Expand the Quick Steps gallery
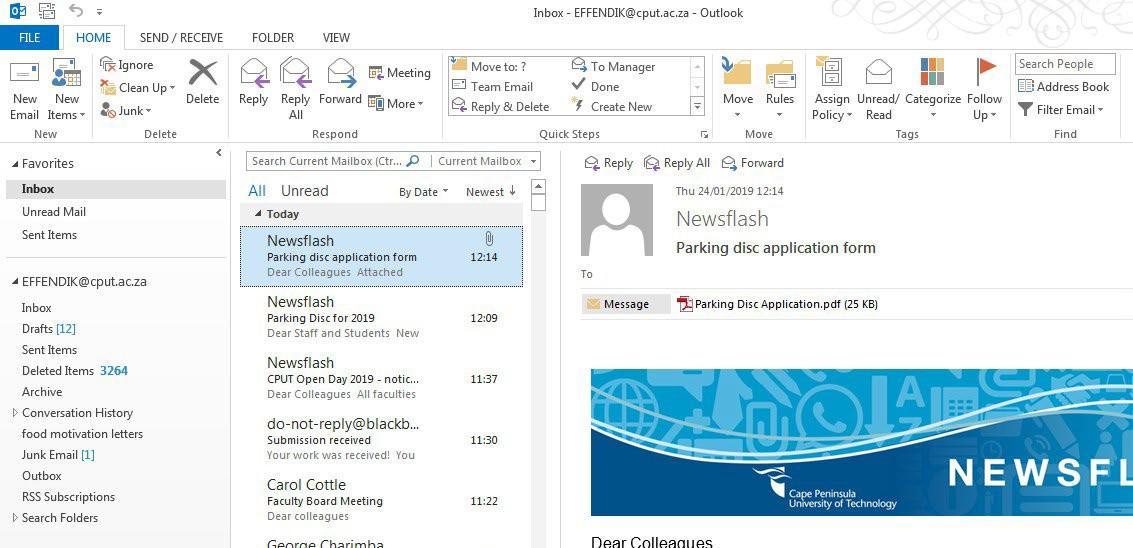The width and height of the screenshot is (1133, 548). pos(697,106)
